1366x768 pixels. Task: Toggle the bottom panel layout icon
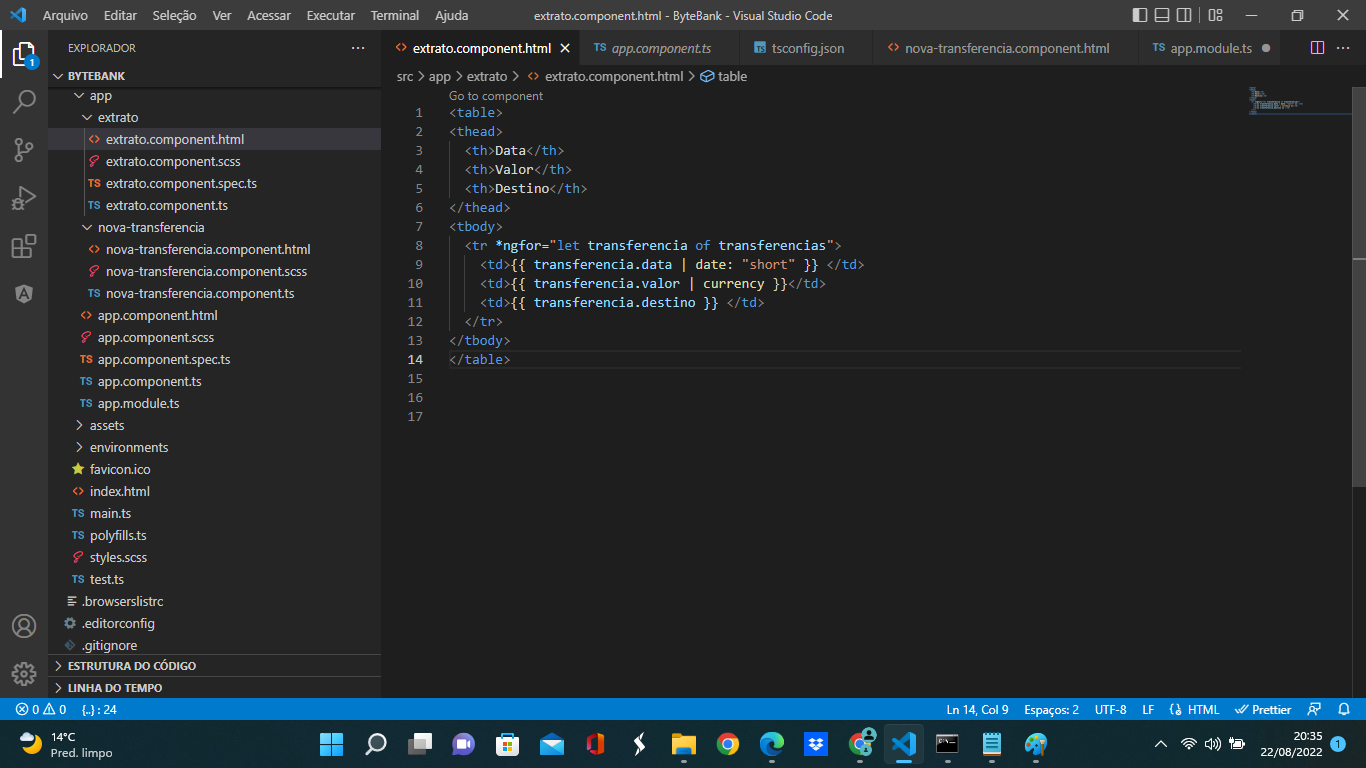[x=1162, y=15]
